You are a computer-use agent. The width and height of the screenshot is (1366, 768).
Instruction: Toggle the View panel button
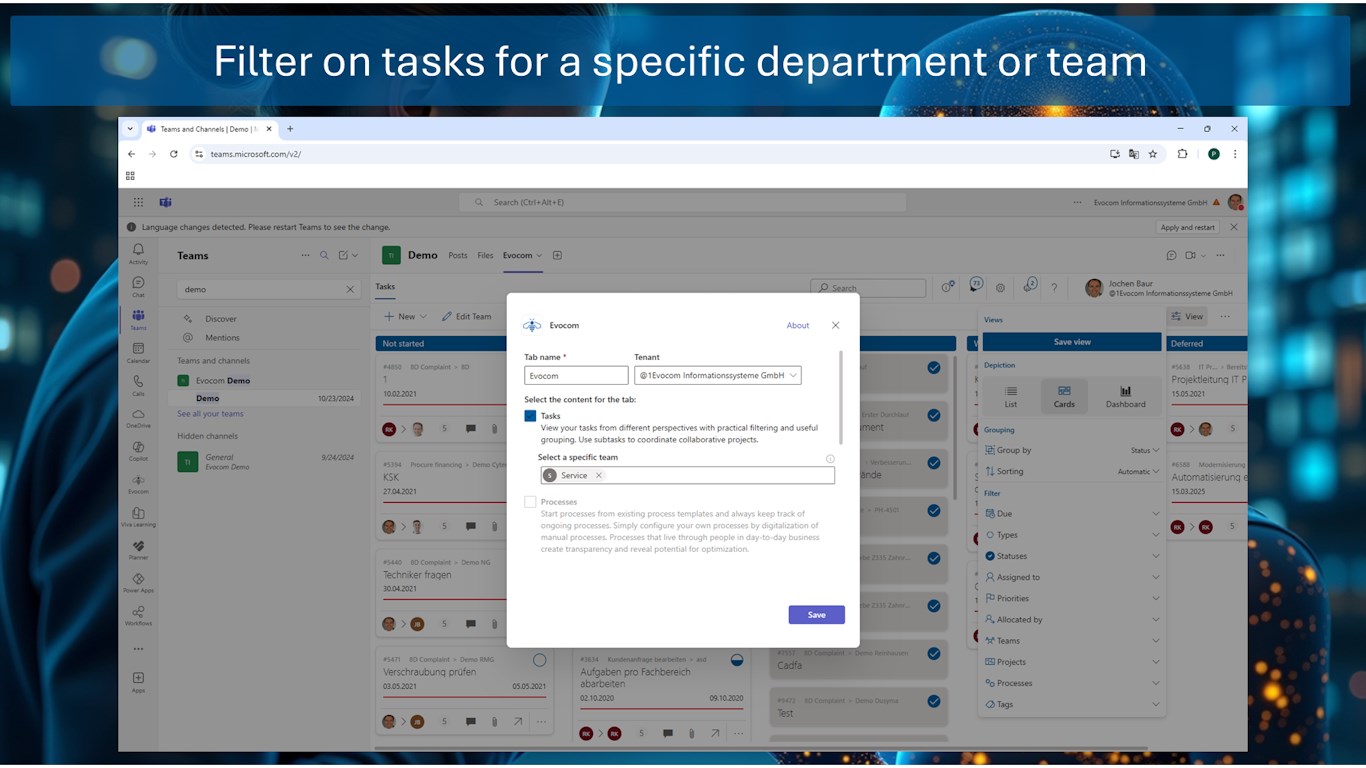1187,316
